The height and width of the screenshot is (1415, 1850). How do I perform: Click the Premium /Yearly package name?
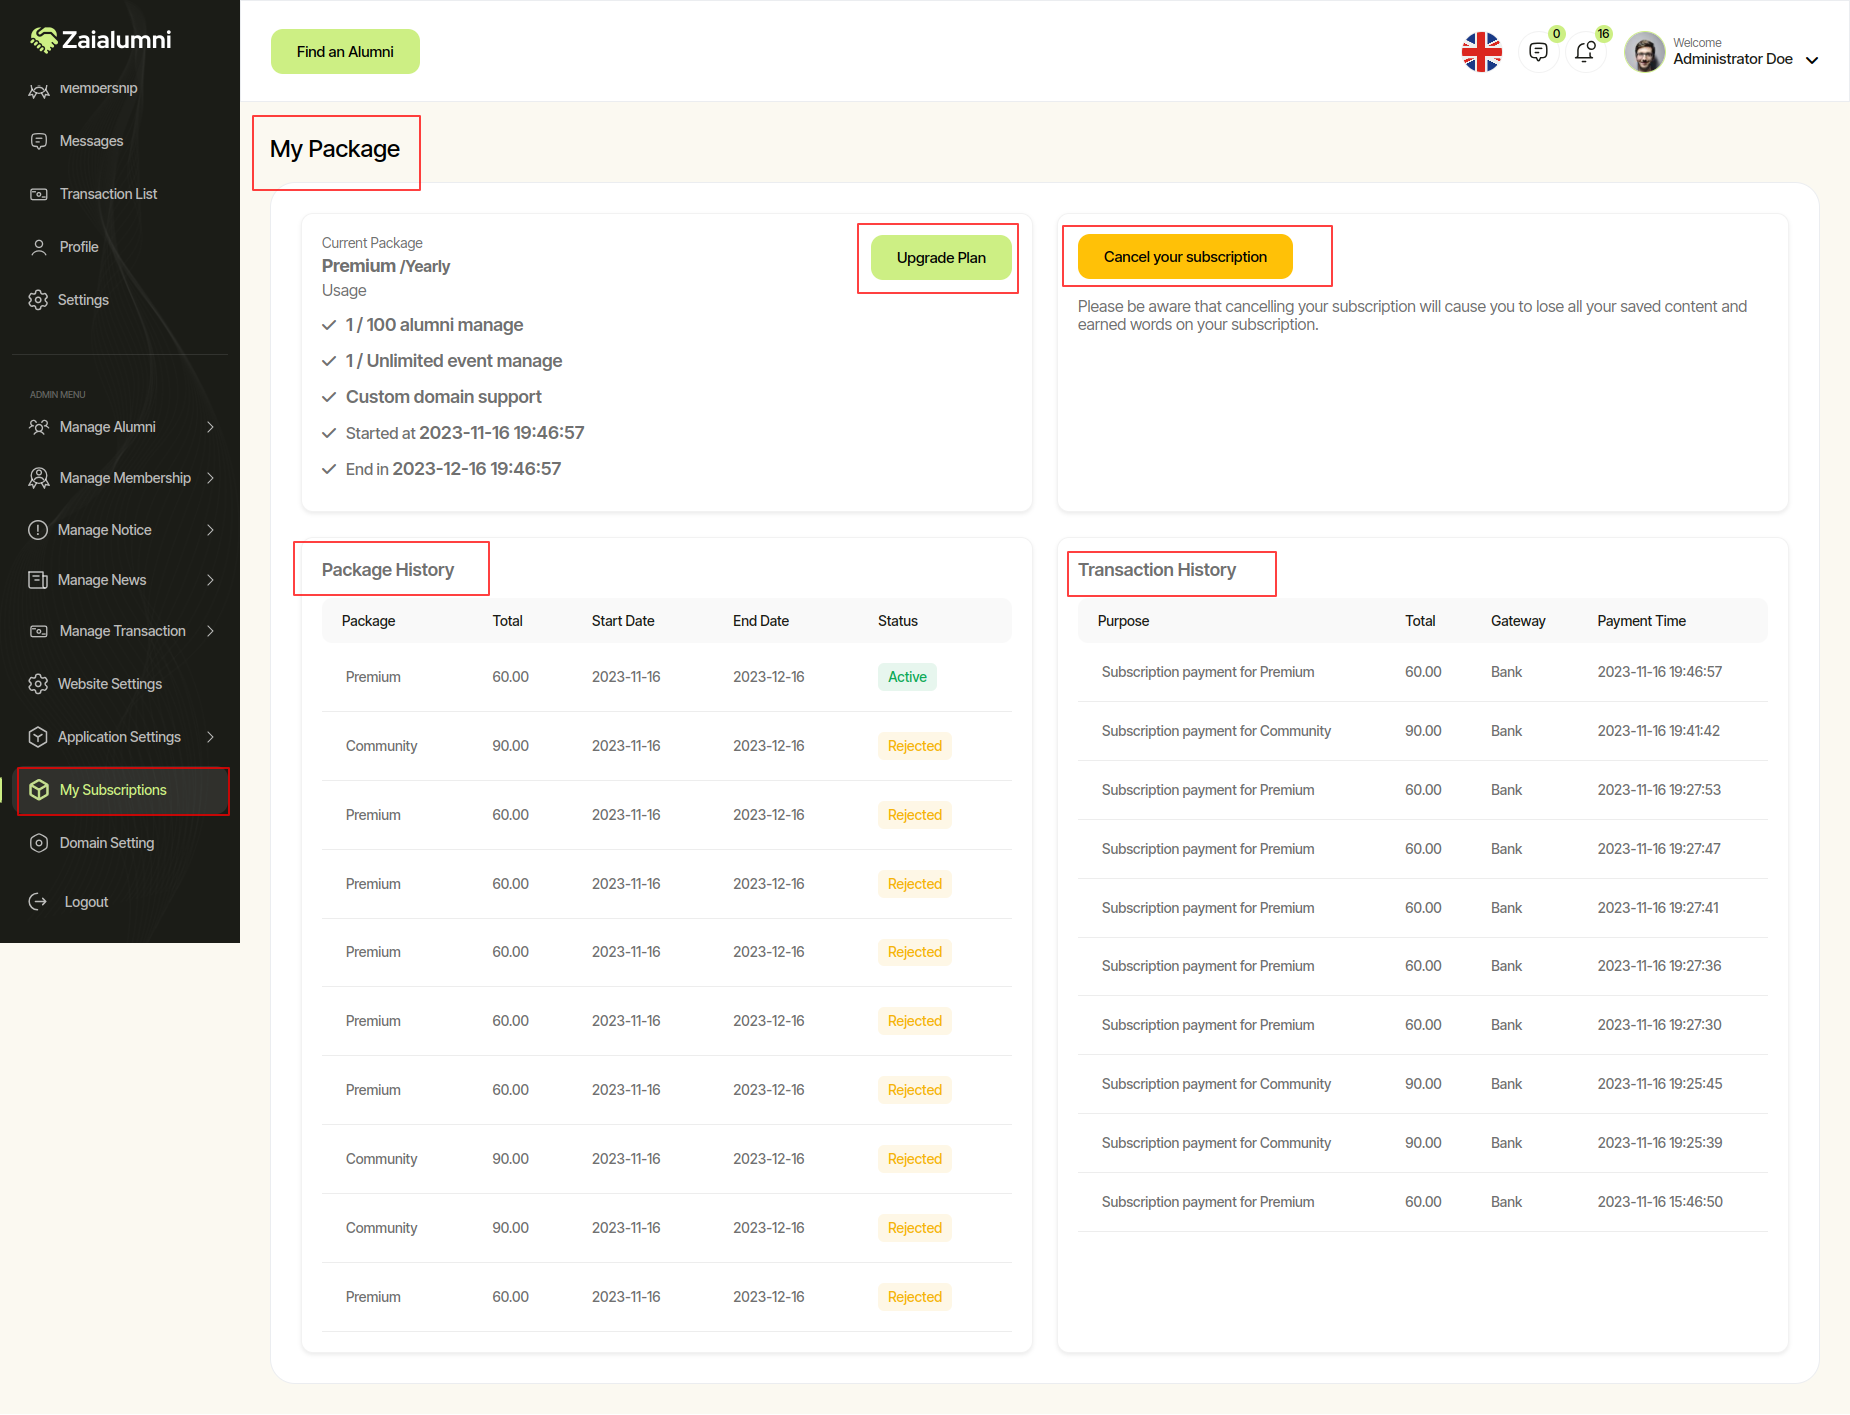(x=386, y=266)
